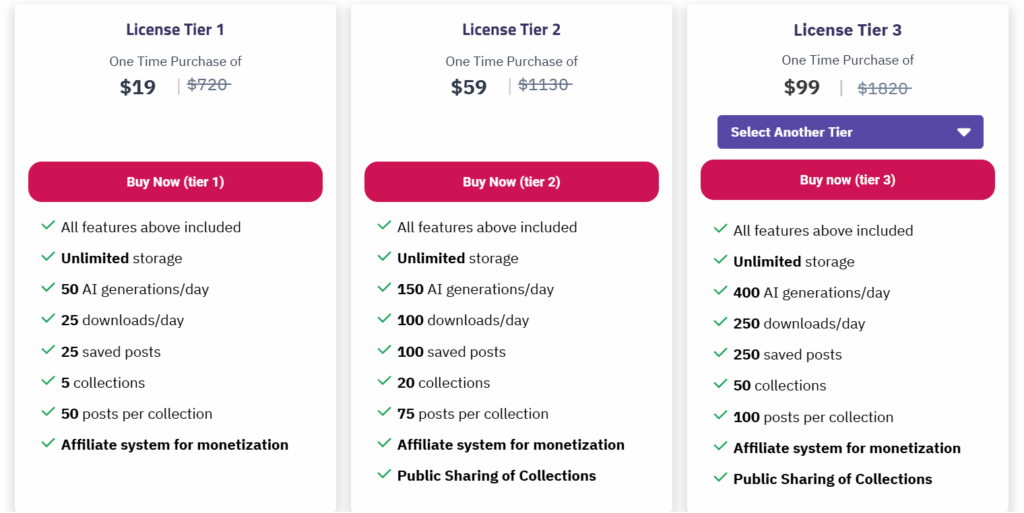The image size is (1024, 513).
Task: Click the white arrow on Select Another Tier
Action: [x=964, y=132]
